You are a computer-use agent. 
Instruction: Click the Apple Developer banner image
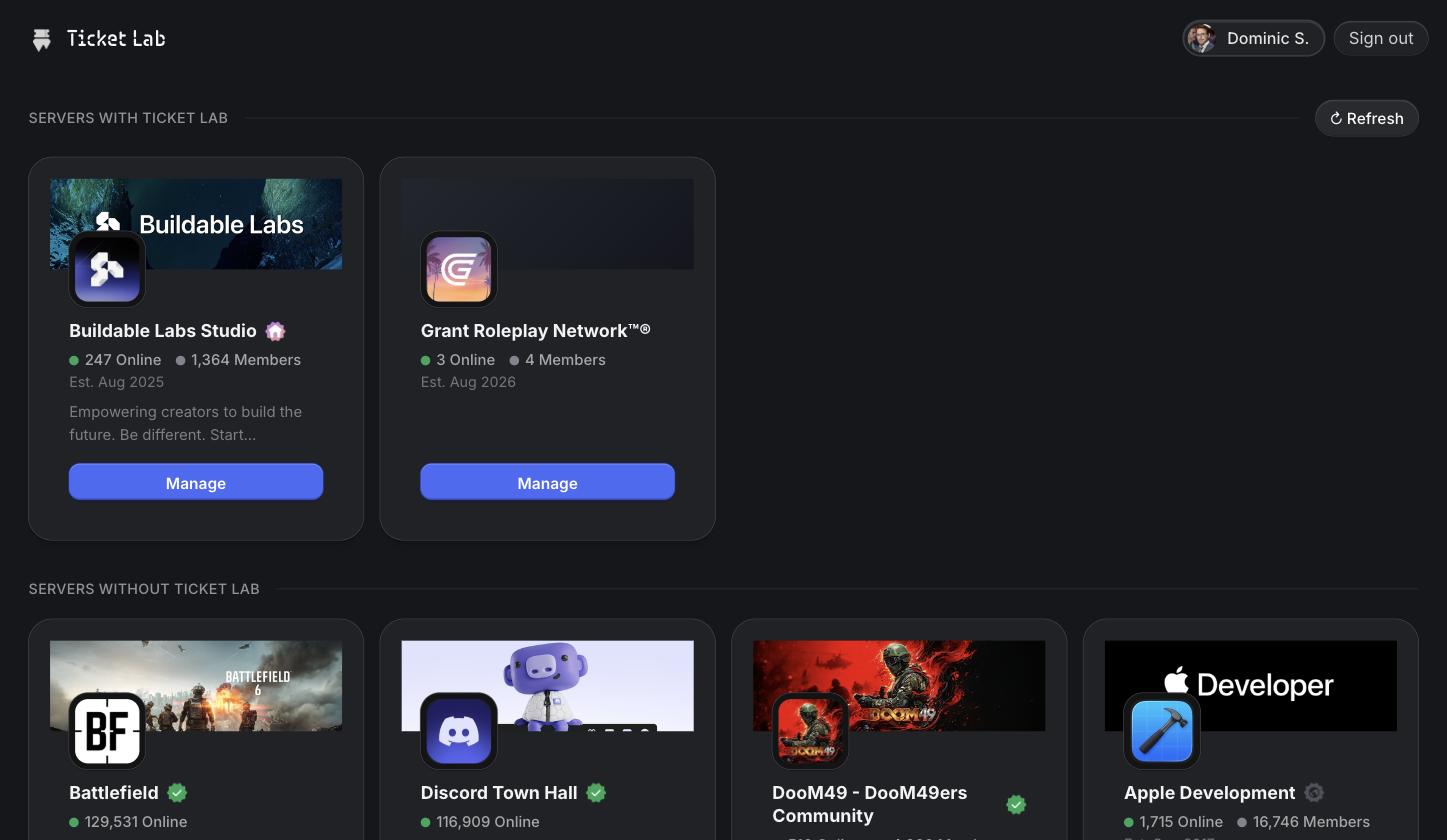tap(1251, 686)
